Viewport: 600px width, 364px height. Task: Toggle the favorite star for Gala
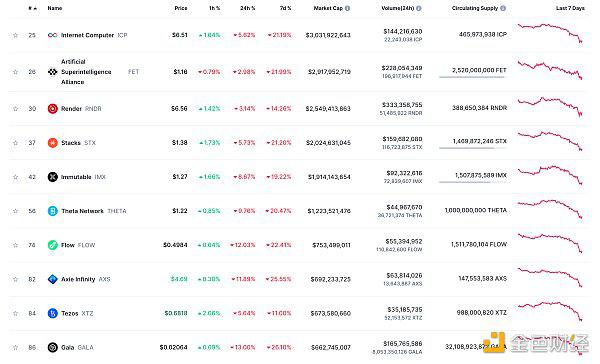(x=15, y=348)
